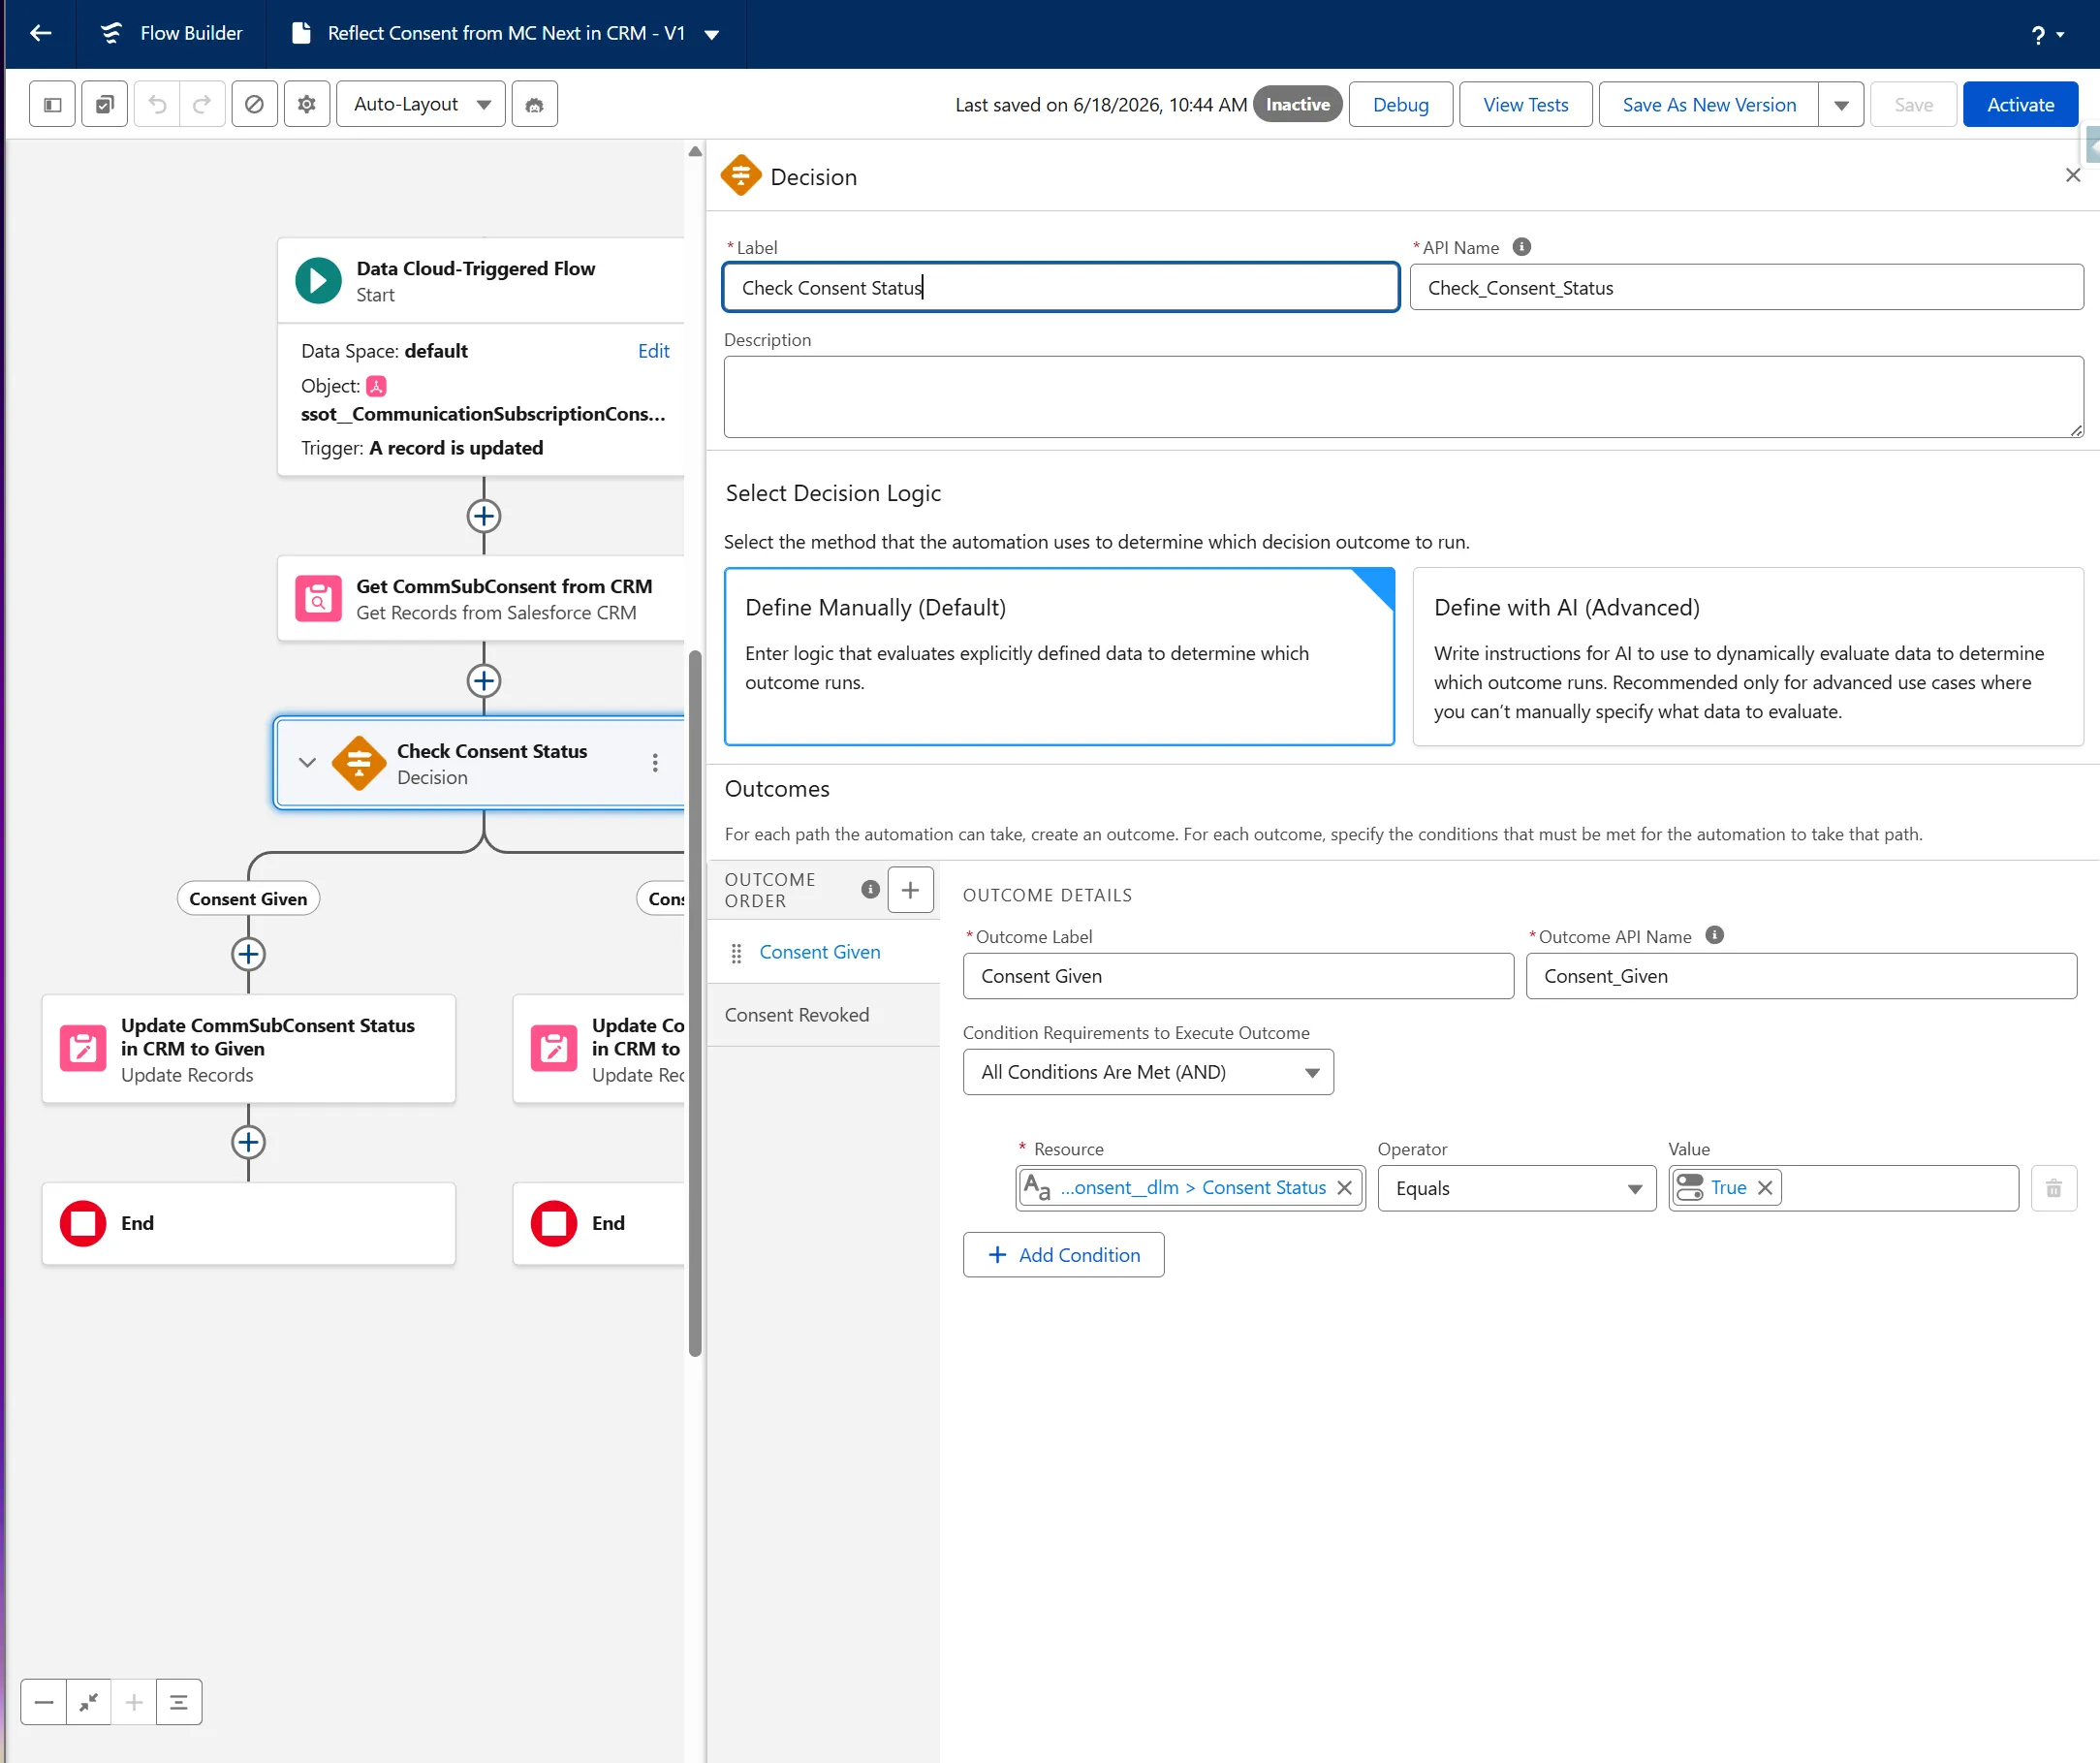Click the canvas alignment options icon
The image size is (2100, 1763).
[x=179, y=1702]
